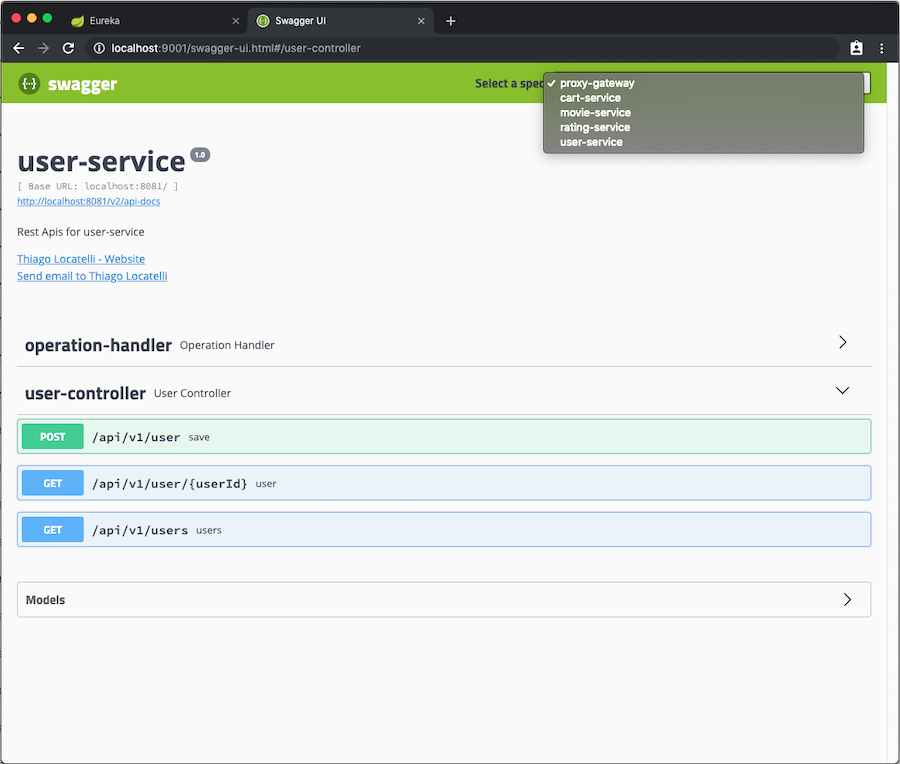Click the macOS yellow minimize window button

pos(32,18)
